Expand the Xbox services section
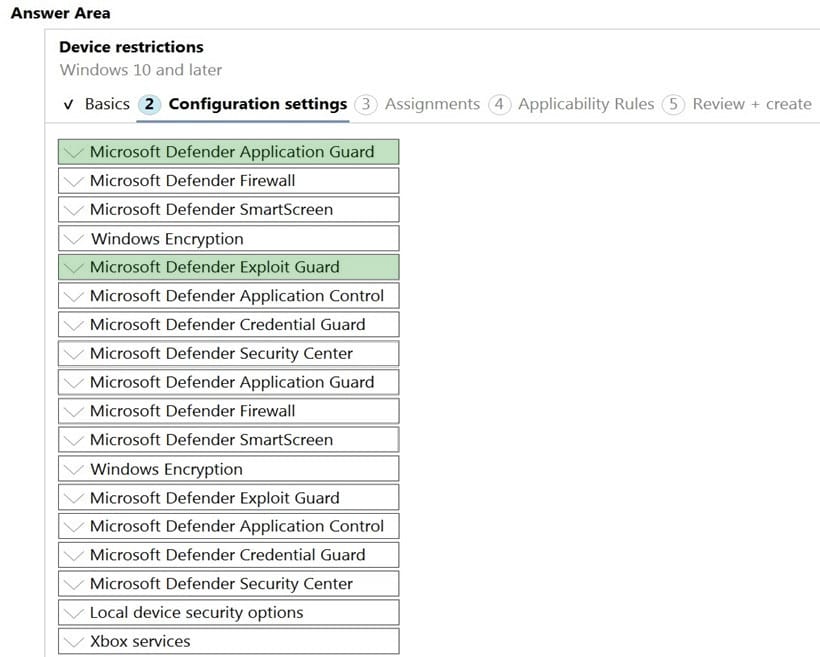Image resolution: width=820 pixels, height=657 pixels. pyautogui.click(x=229, y=641)
